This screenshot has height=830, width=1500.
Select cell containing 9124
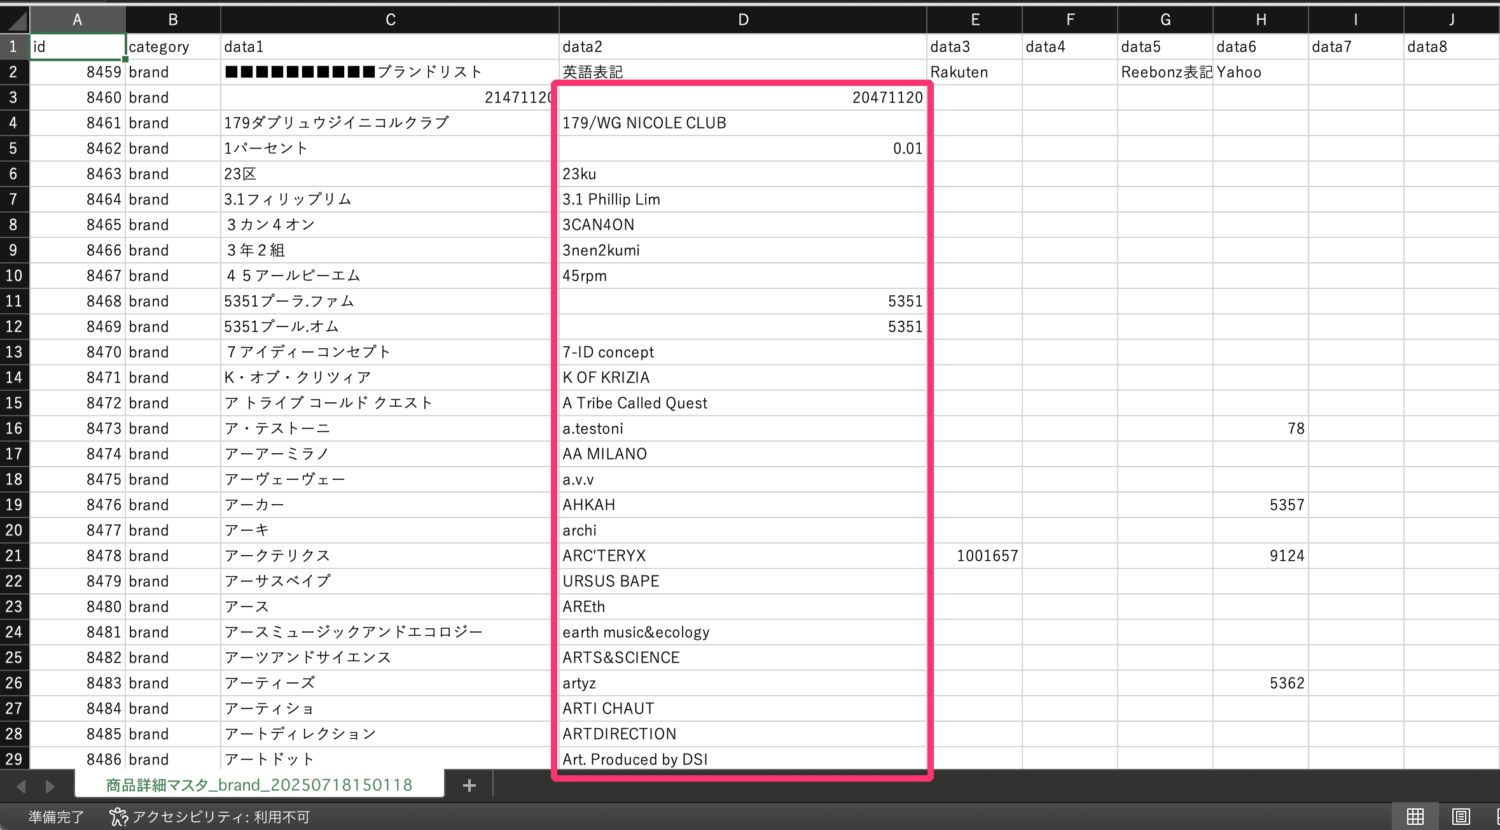coord(1261,555)
